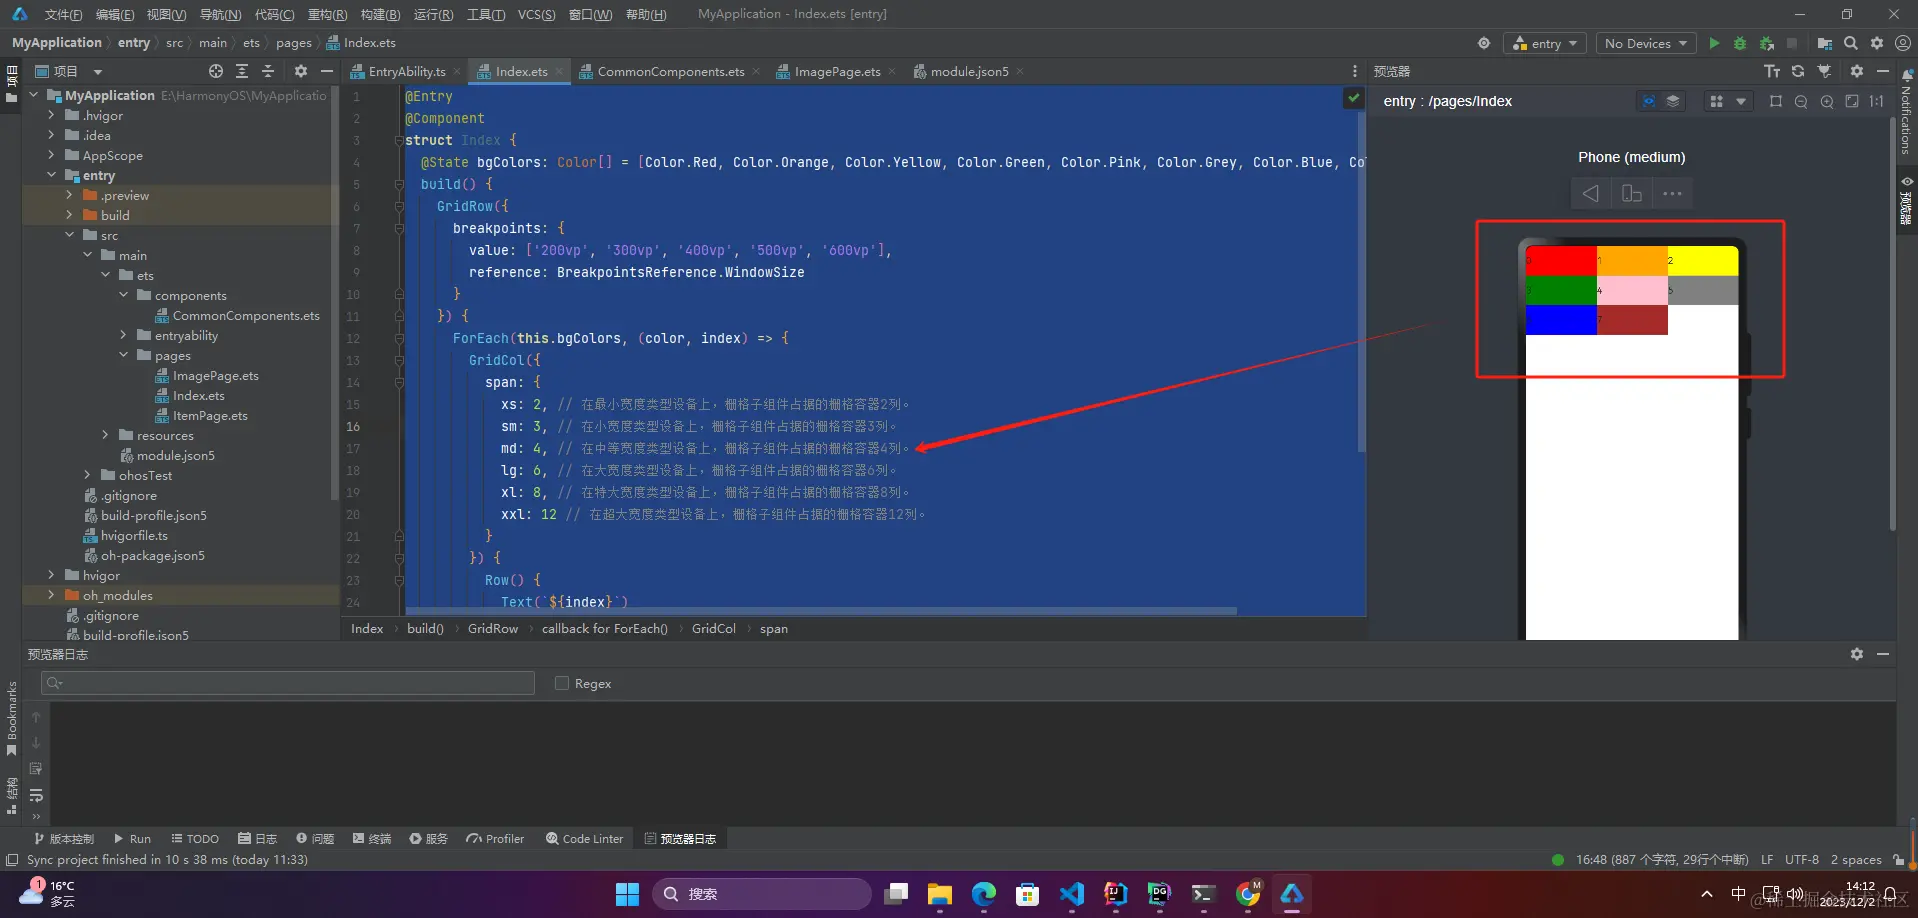1918x918 pixels.
Task: Open the Run tool window
Action: pos(132,839)
